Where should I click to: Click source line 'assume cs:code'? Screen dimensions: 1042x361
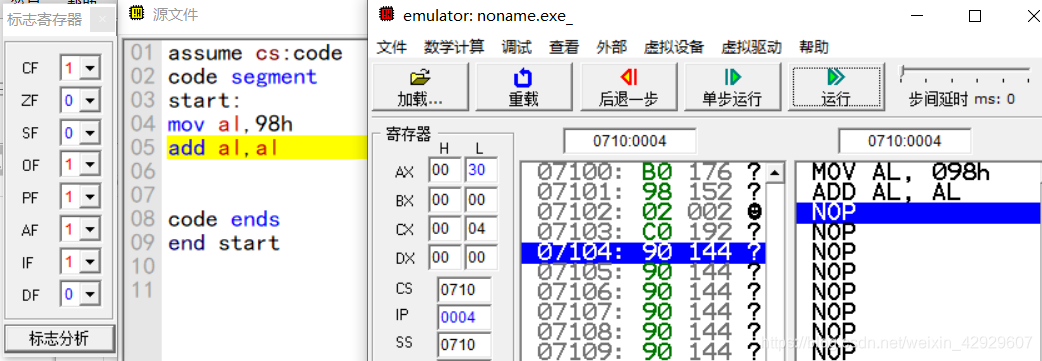tap(255, 53)
